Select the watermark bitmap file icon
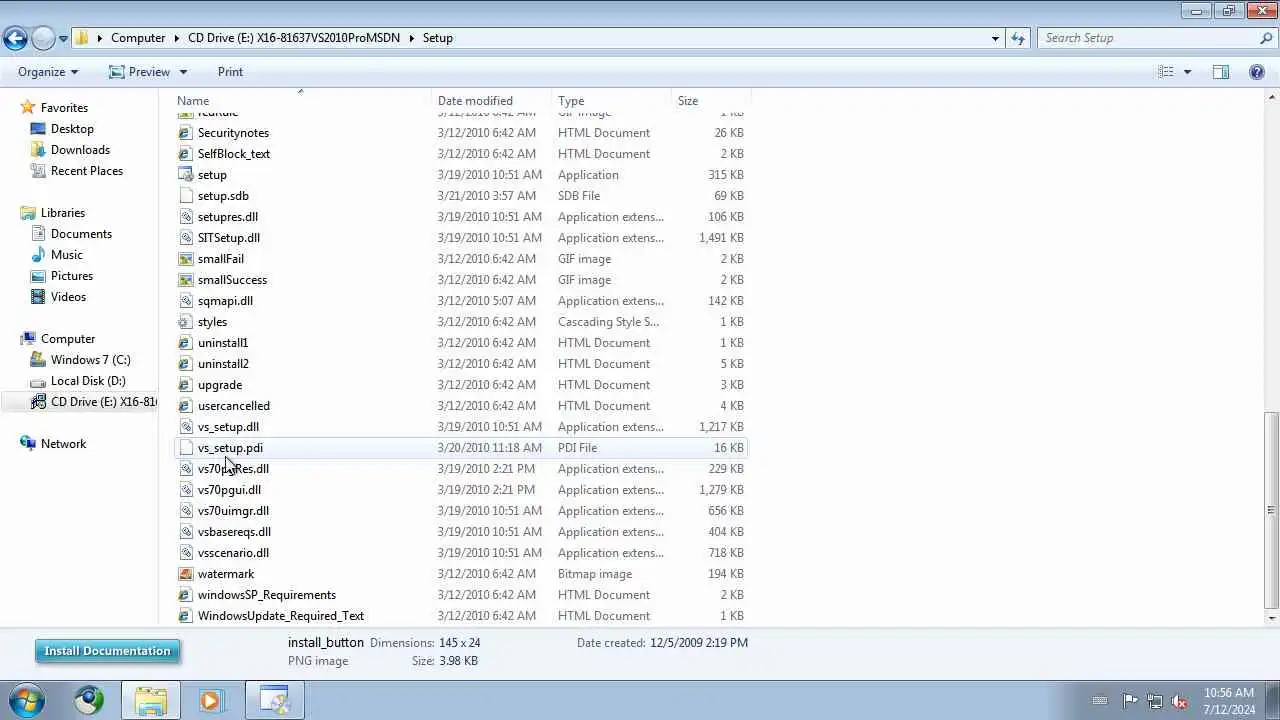Viewport: 1280px width, 720px height. 185,574
